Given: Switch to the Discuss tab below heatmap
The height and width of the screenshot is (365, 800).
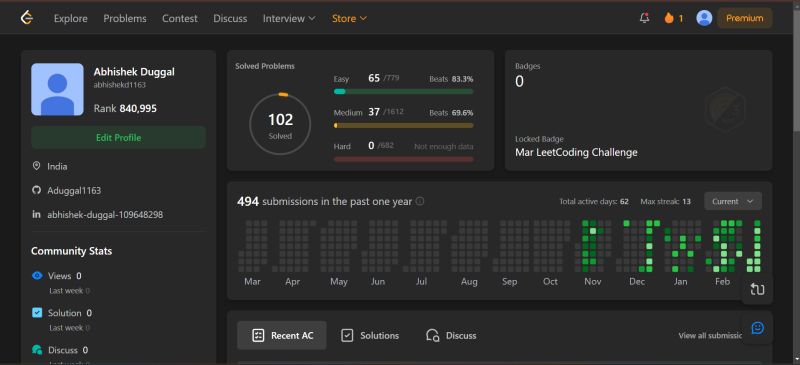Looking at the screenshot, I should click(x=451, y=335).
